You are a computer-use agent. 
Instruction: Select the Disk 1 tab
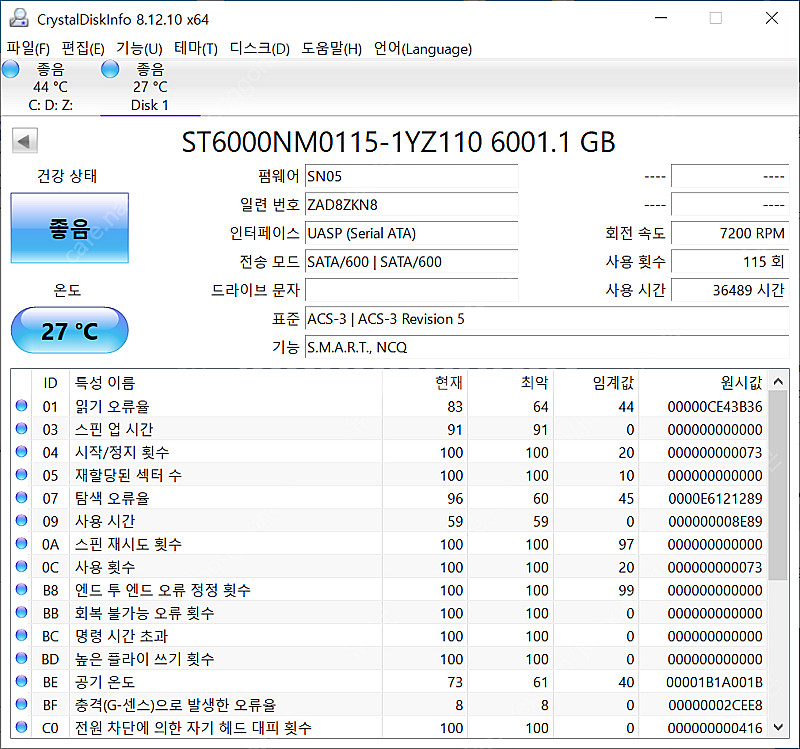point(150,87)
